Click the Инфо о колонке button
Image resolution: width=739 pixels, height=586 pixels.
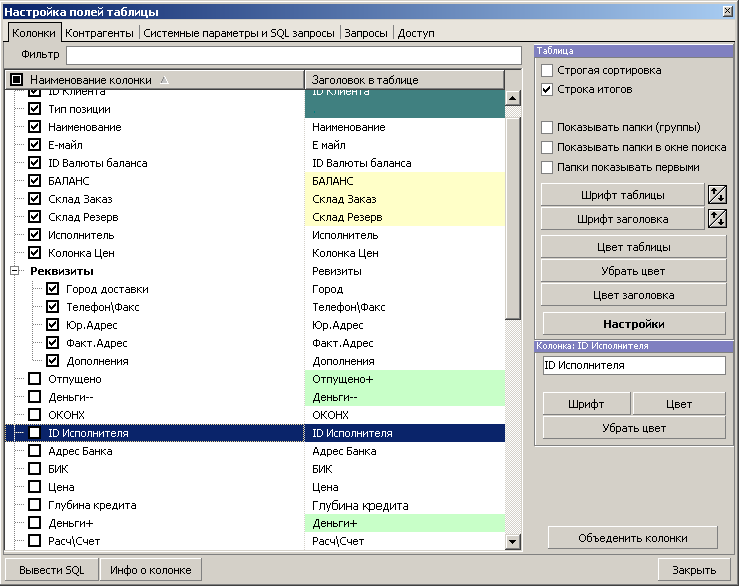click(151, 570)
